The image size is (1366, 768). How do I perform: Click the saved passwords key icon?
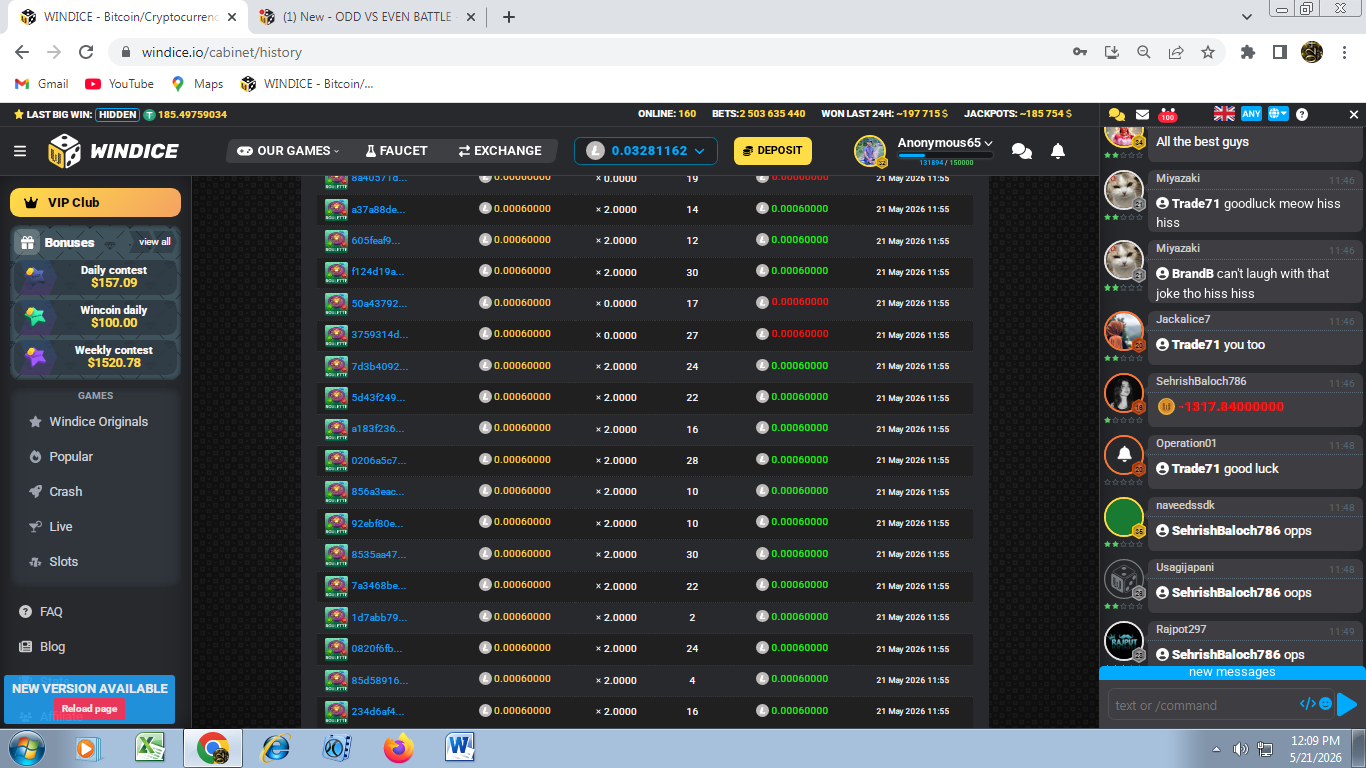1079,52
